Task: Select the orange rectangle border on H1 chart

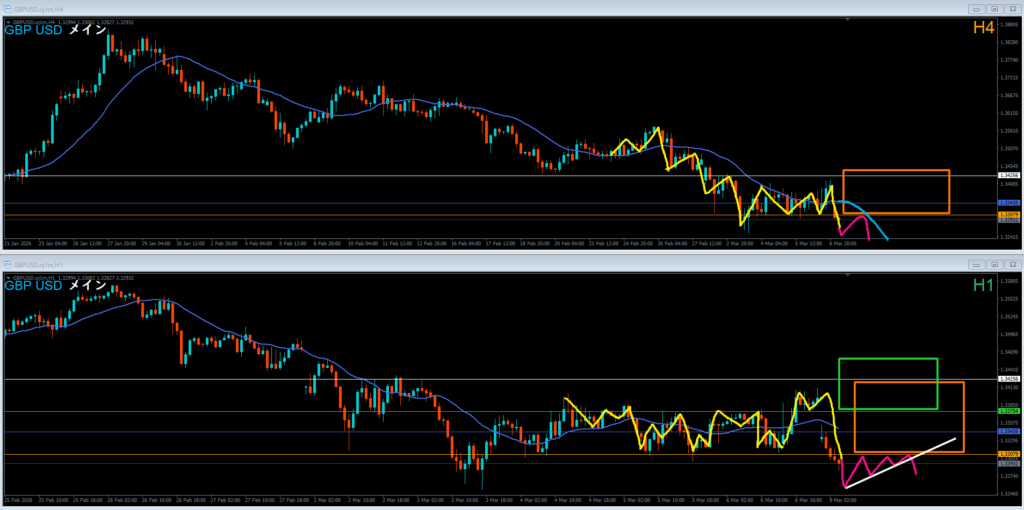Action: pyautogui.click(x=964, y=420)
